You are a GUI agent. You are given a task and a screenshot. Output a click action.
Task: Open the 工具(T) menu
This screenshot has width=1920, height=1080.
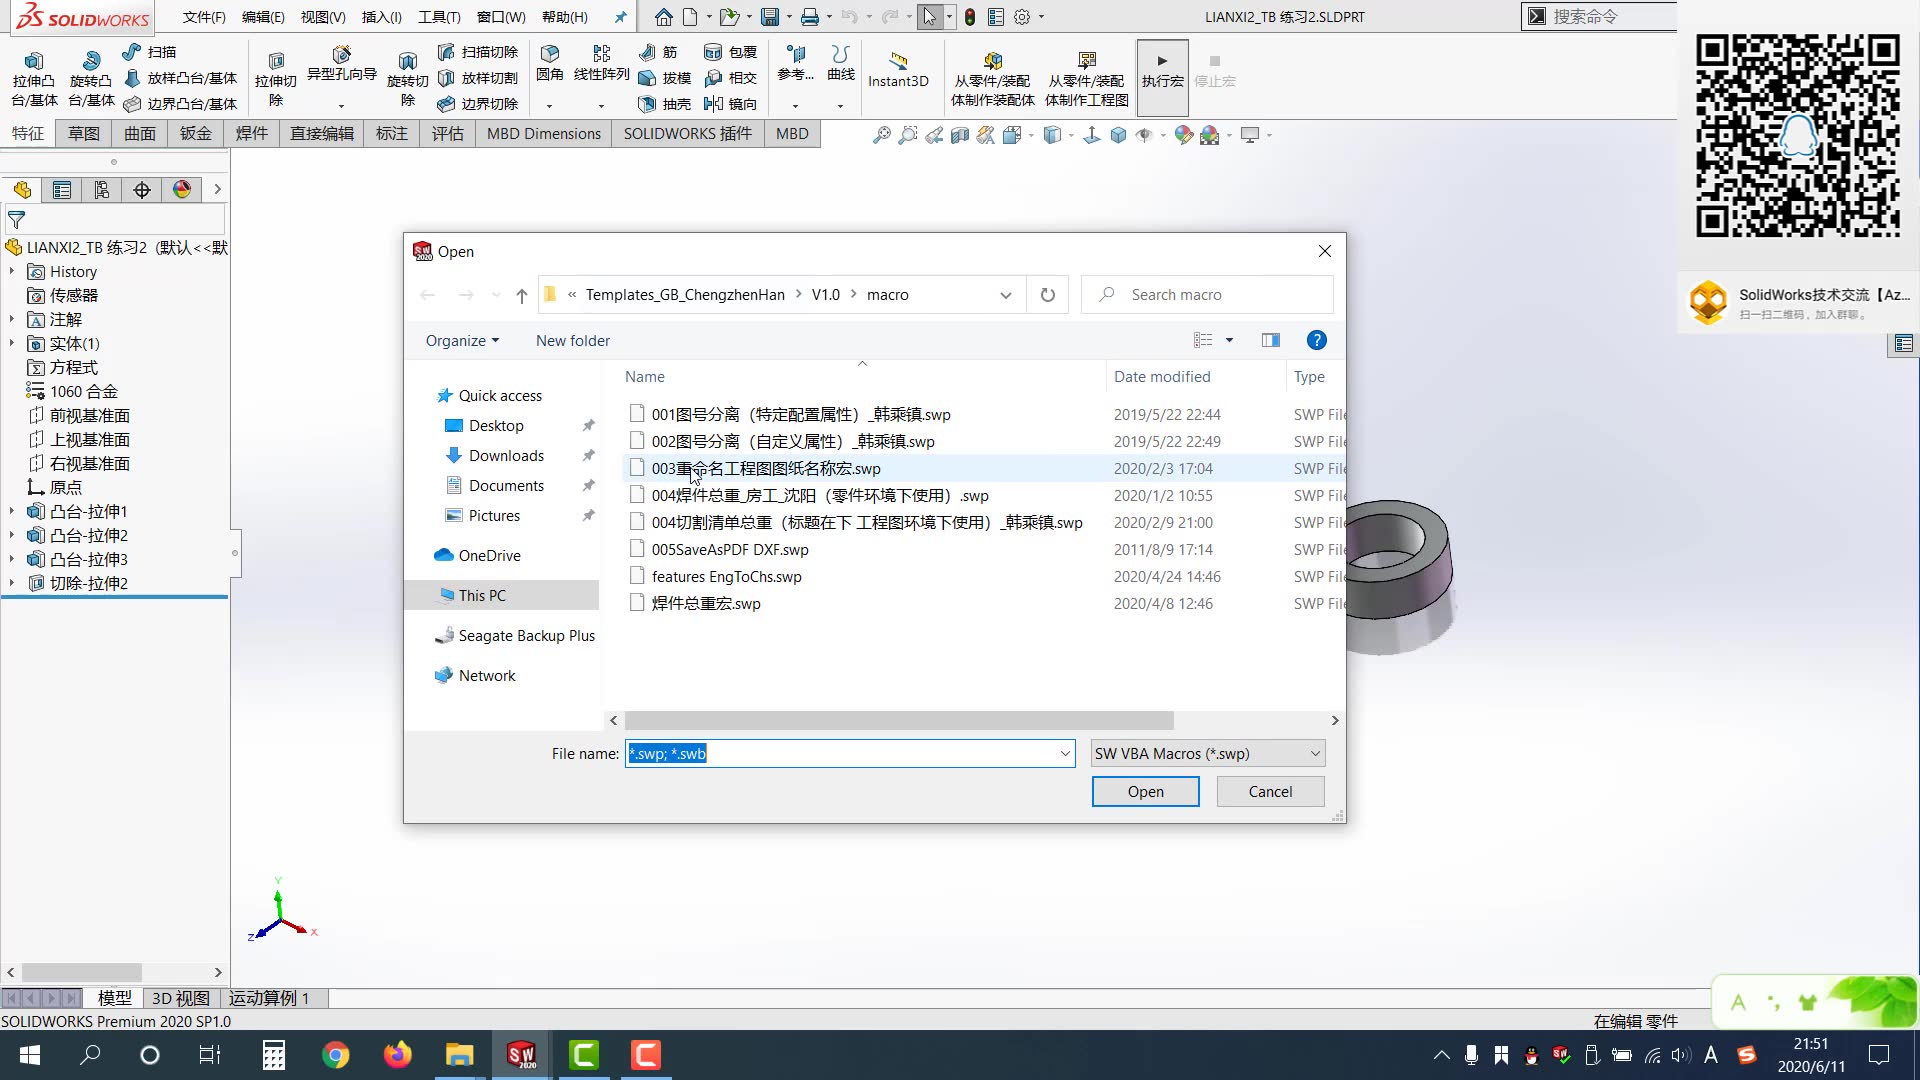click(x=439, y=17)
